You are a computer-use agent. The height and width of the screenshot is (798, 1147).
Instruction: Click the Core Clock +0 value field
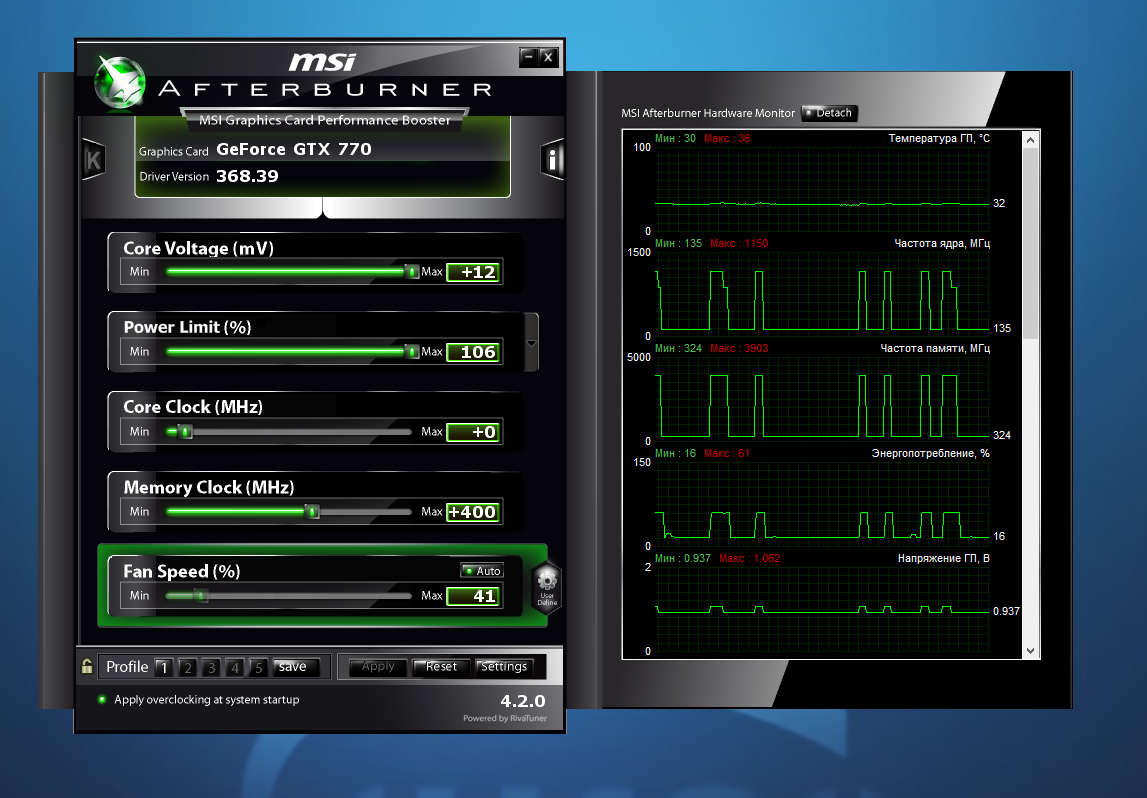point(473,432)
